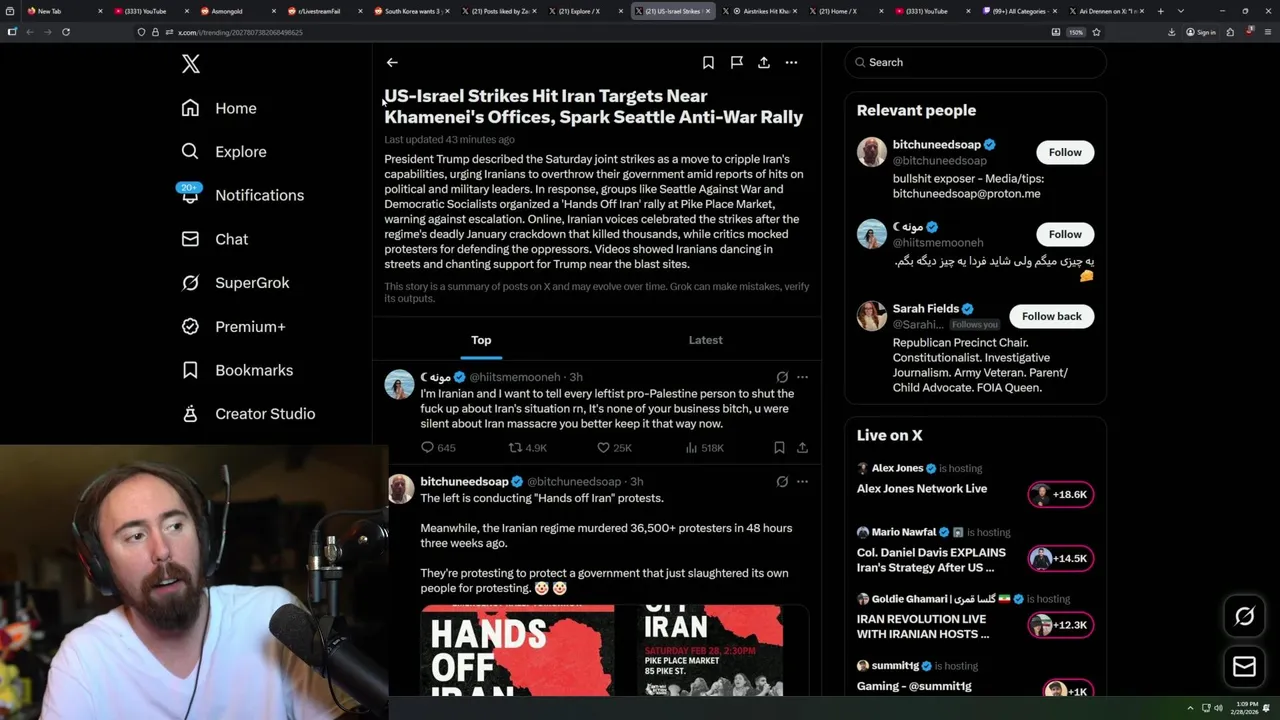Image resolution: width=1280 pixels, height=720 pixels.
Task: Open more options on مونه's post
Action: point(802,377)
